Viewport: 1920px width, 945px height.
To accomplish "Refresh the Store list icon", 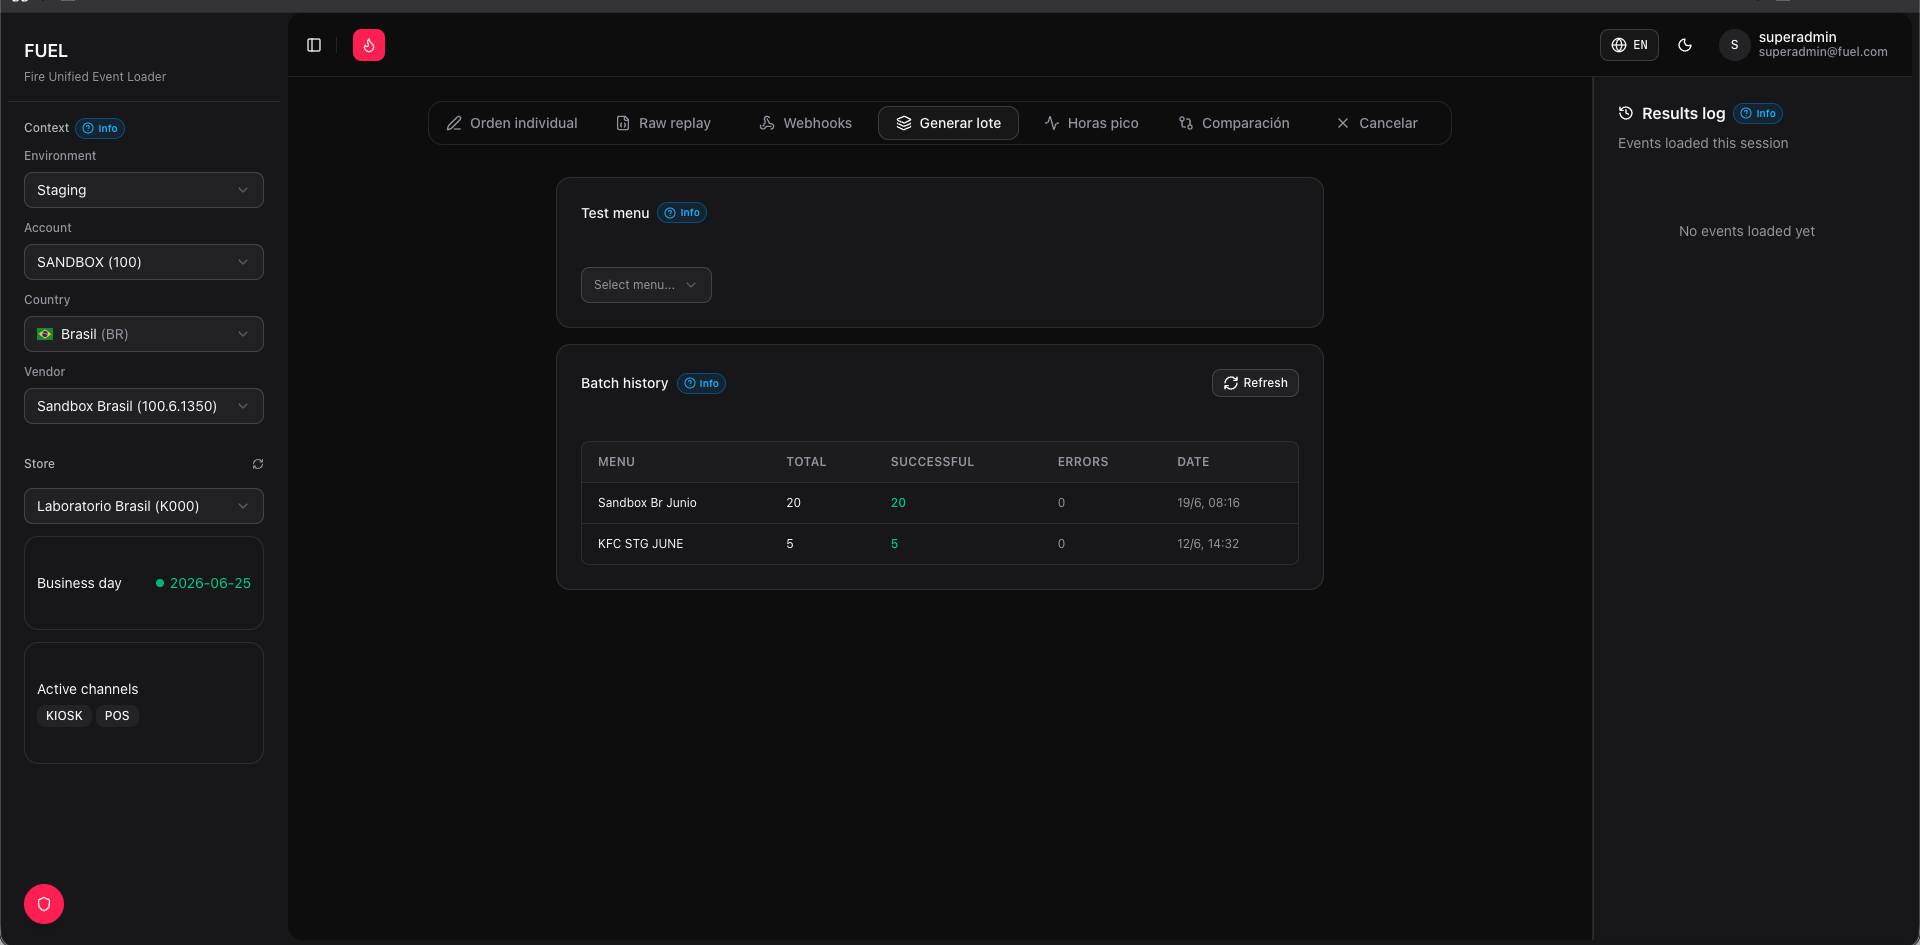I will pos(258,464).
